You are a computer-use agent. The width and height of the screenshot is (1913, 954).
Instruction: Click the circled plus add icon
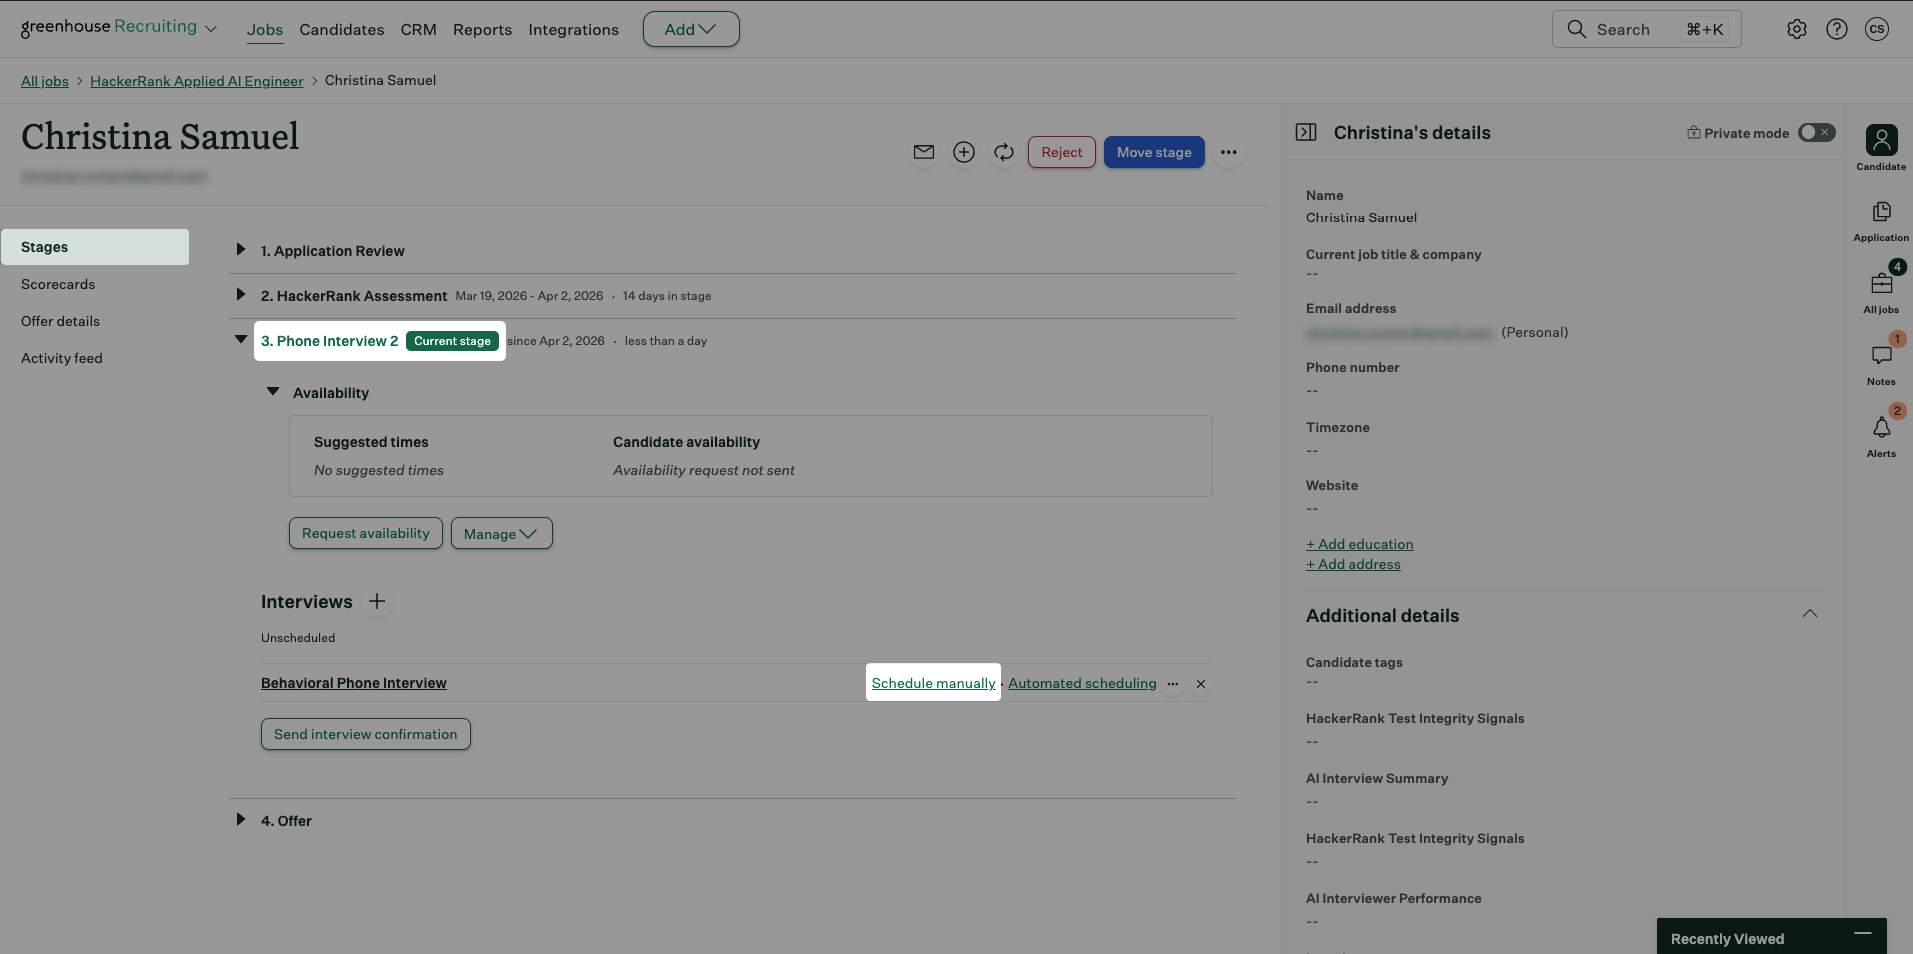click(964, 152)
